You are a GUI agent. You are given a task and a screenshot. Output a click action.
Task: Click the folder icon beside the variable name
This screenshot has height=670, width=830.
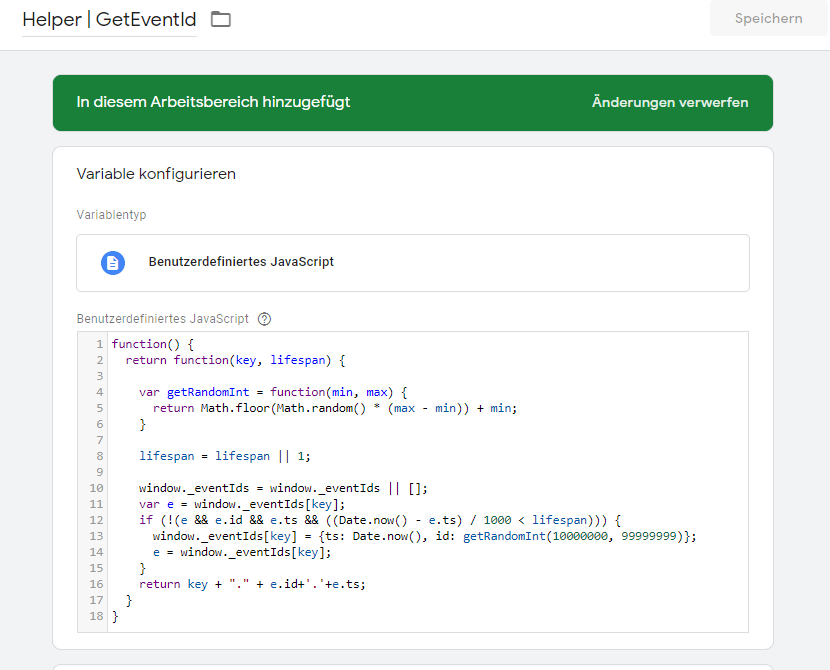click(x=221, y=19)
